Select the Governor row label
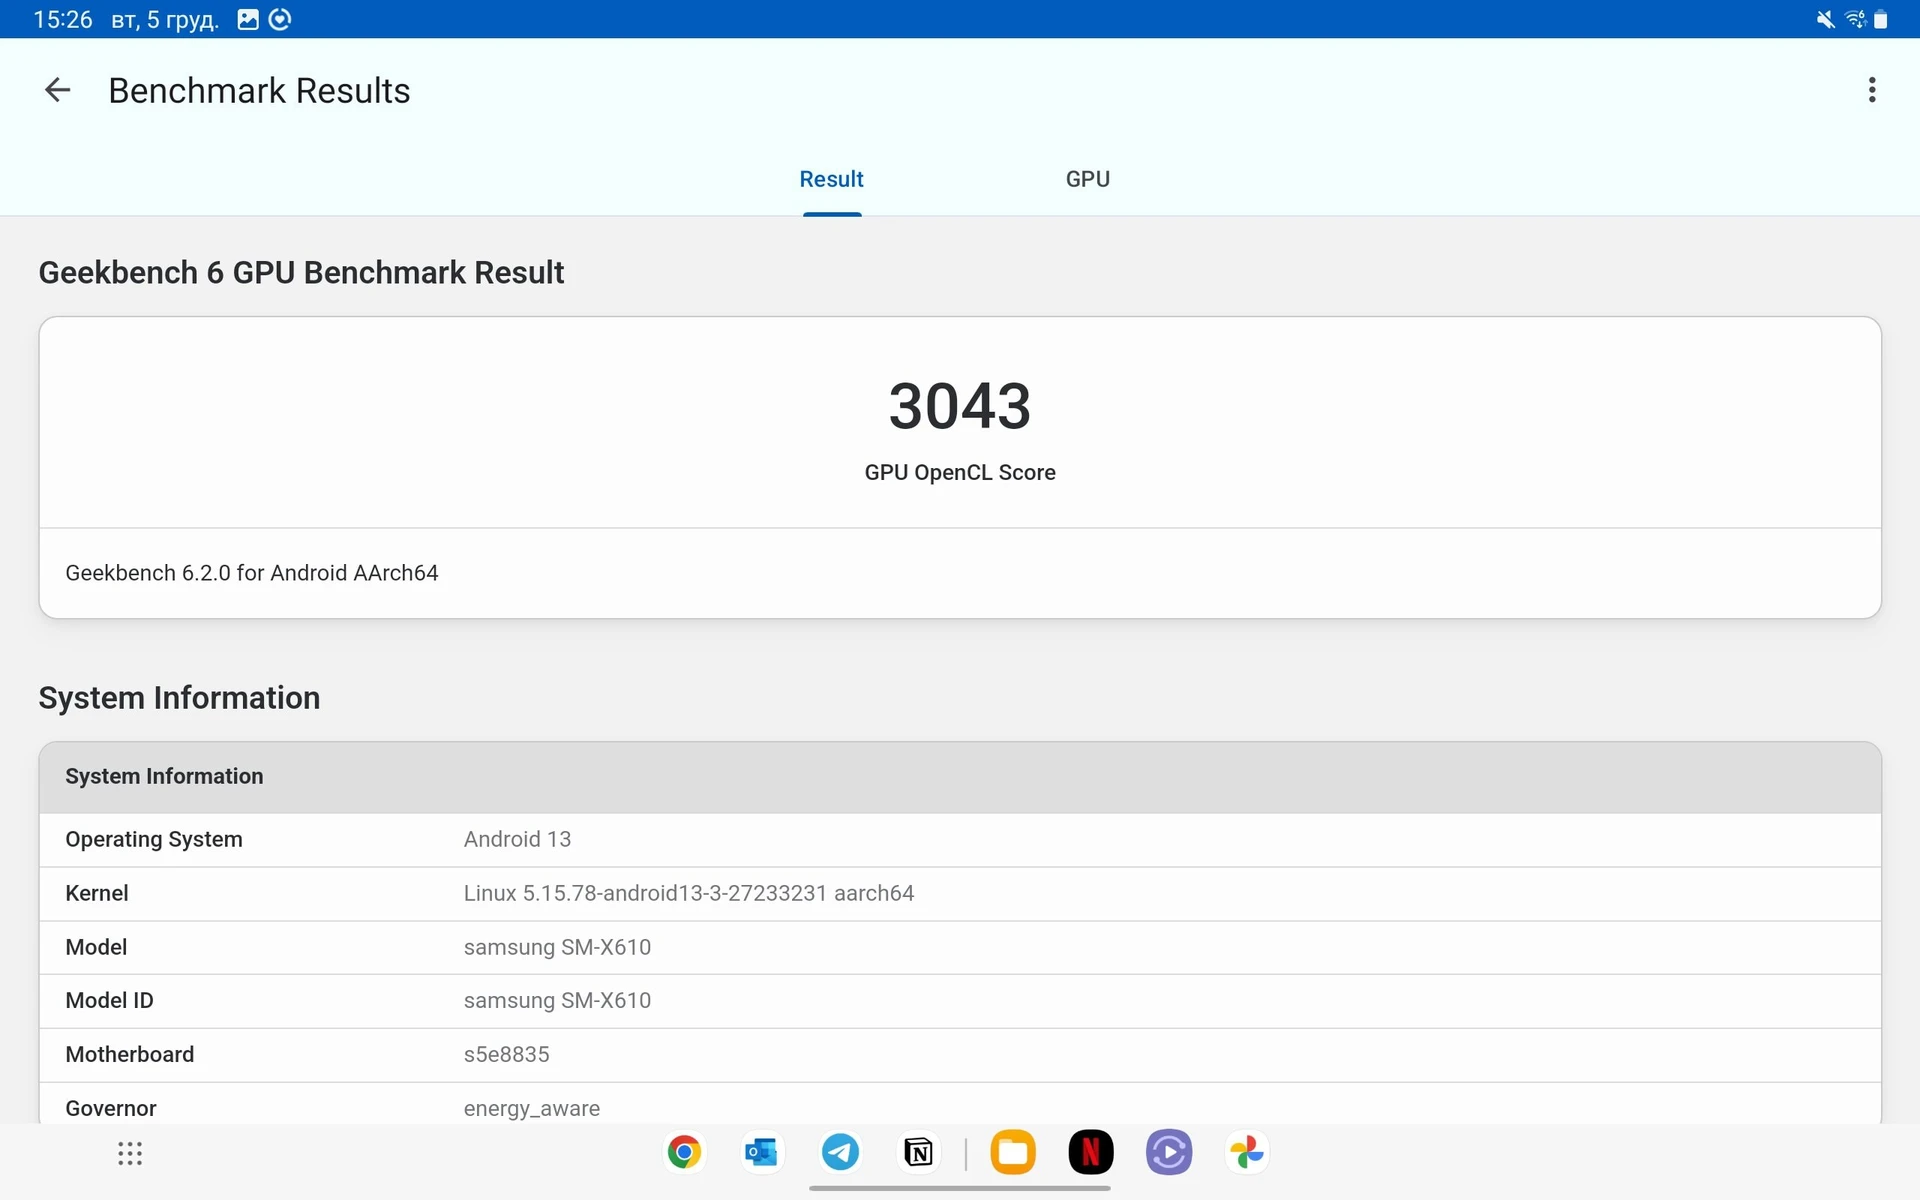This screenshot has height=1200, width=1920. tap(111, 1108)
